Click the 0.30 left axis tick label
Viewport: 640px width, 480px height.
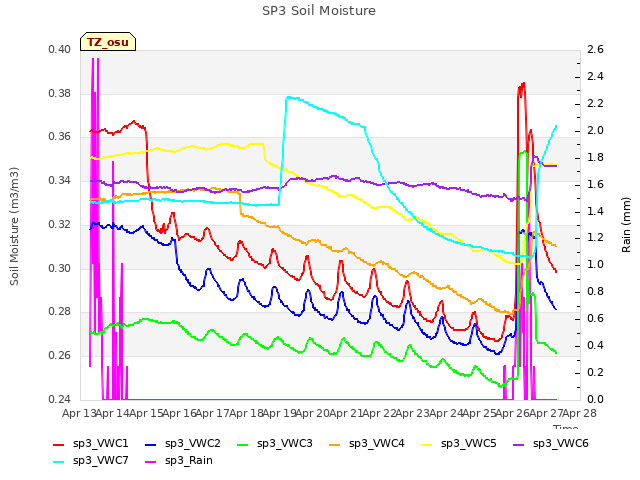(x=60, y=268)
